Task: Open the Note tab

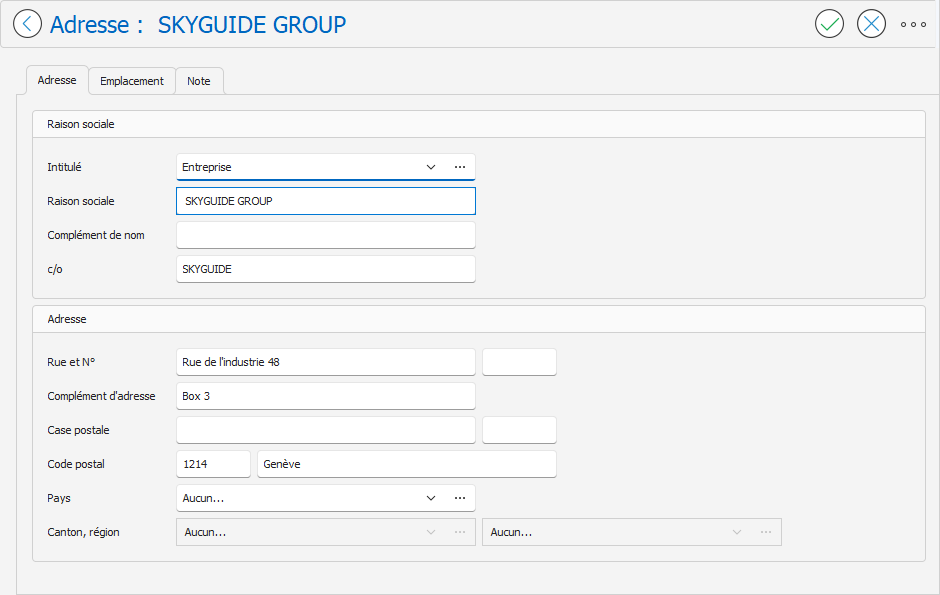Action: (x=199, y=81)
